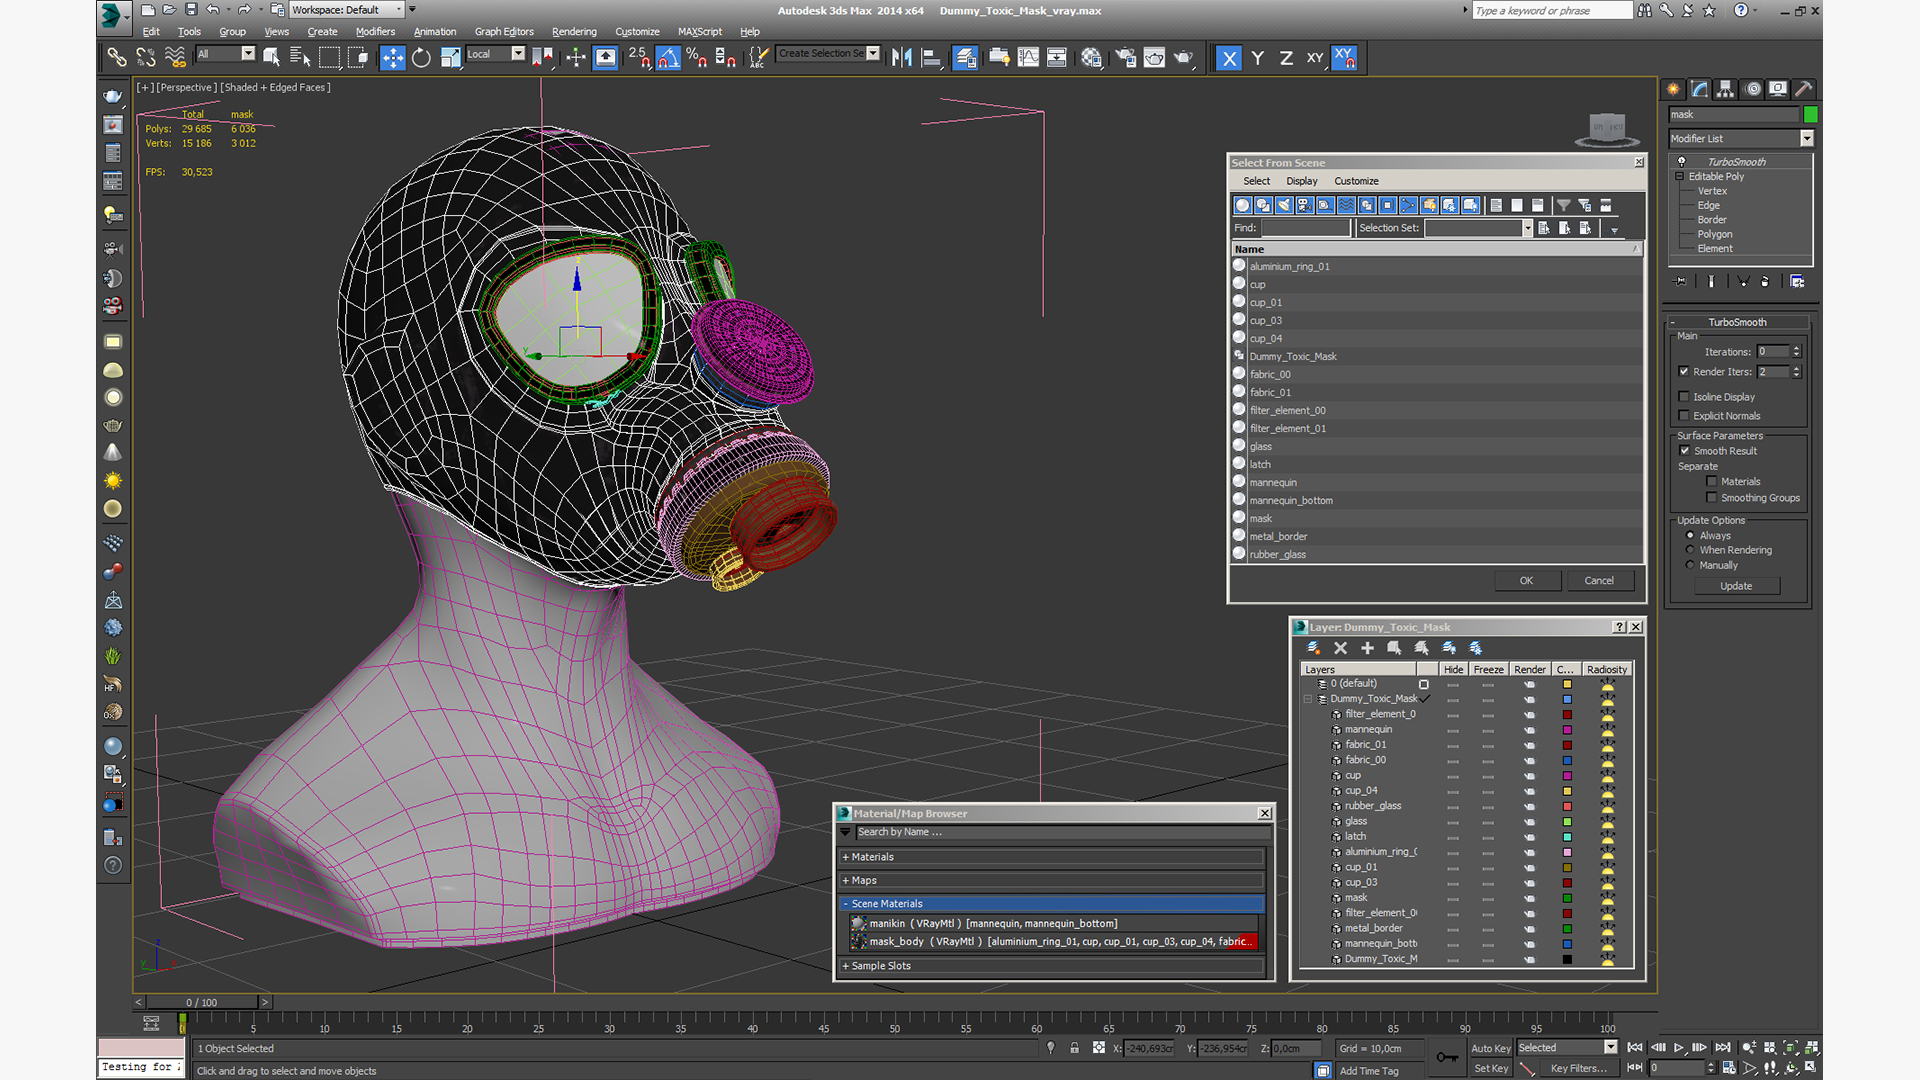Toggle Display Cameras filter in Select From Scene
1920x1080 pixels.
1305,205
